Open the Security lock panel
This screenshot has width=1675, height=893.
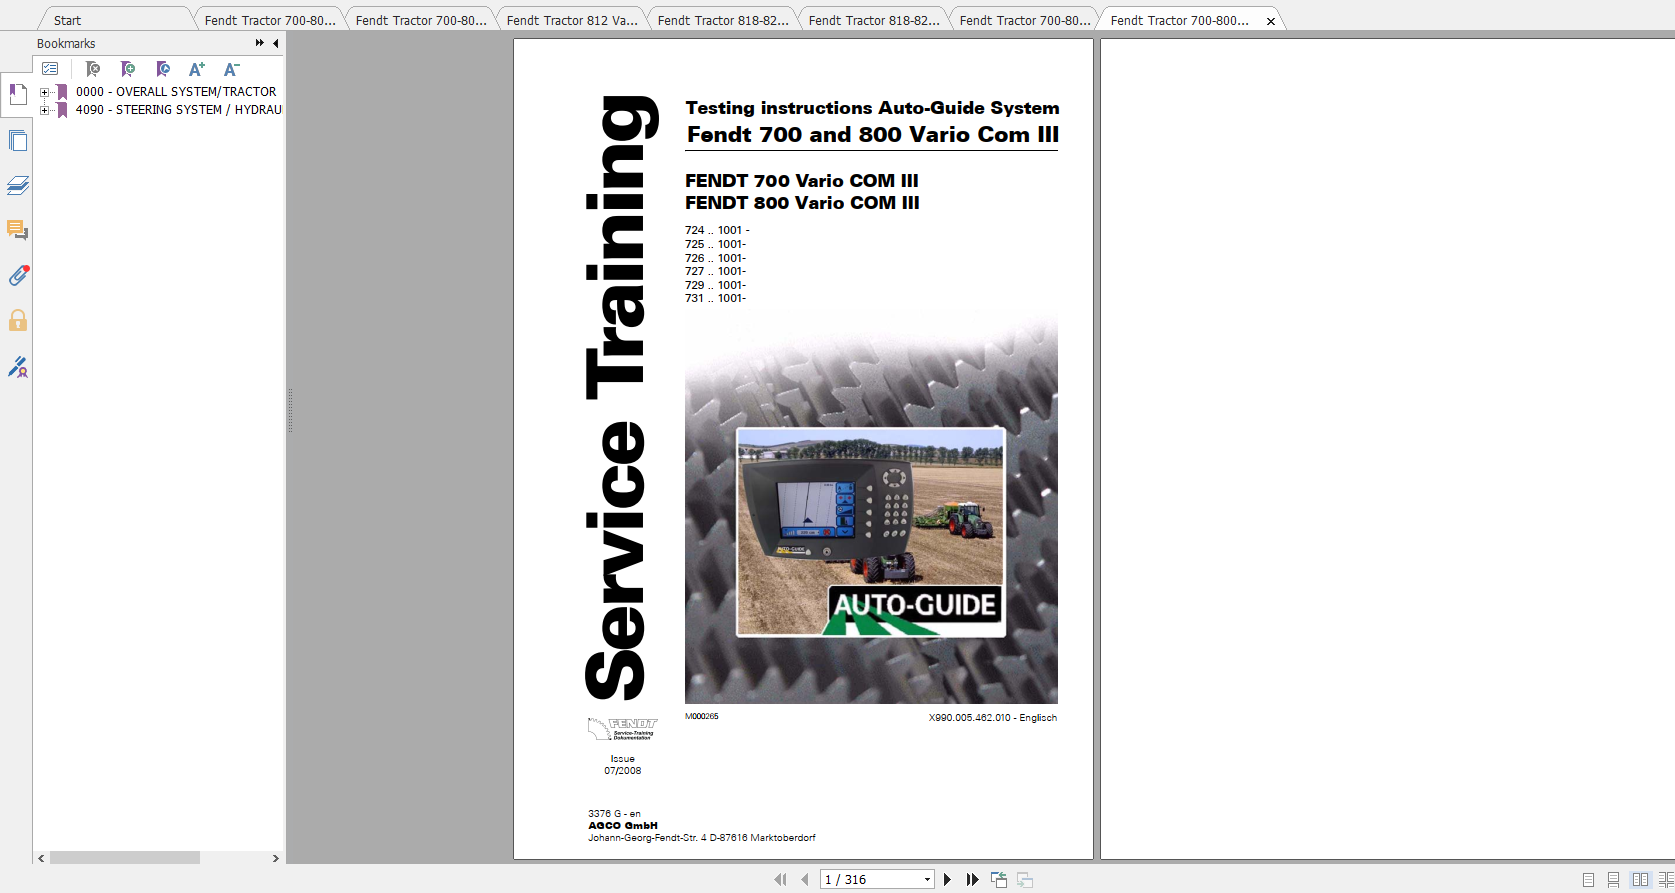pyautogui.click(x=17, y=320)
